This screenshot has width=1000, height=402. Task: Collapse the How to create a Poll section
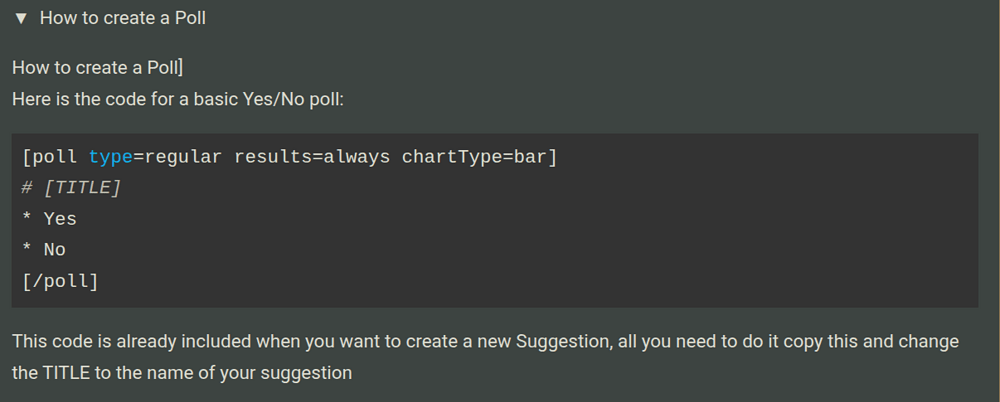pyautogui.click(x=112, y=18)
